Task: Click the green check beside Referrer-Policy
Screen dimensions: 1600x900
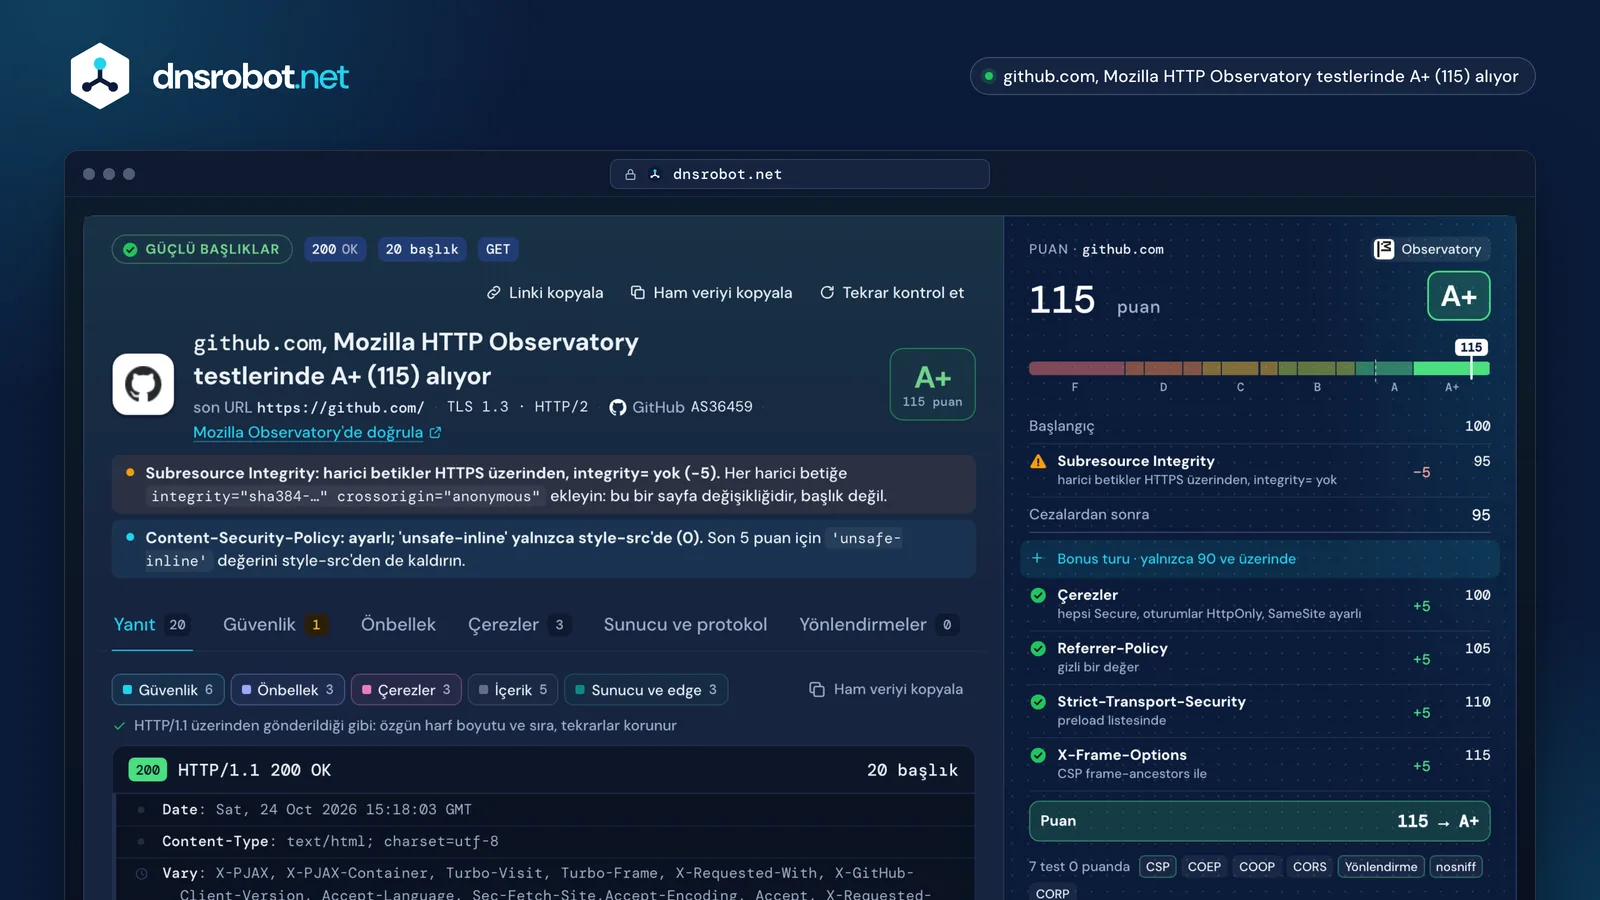Action: coord(1038,648)
